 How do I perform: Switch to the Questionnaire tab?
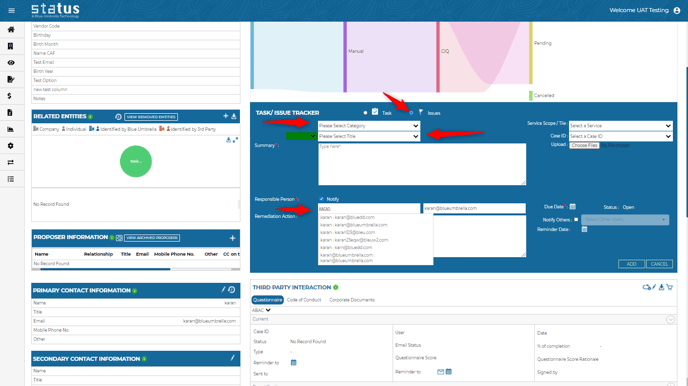pos(268,300)
